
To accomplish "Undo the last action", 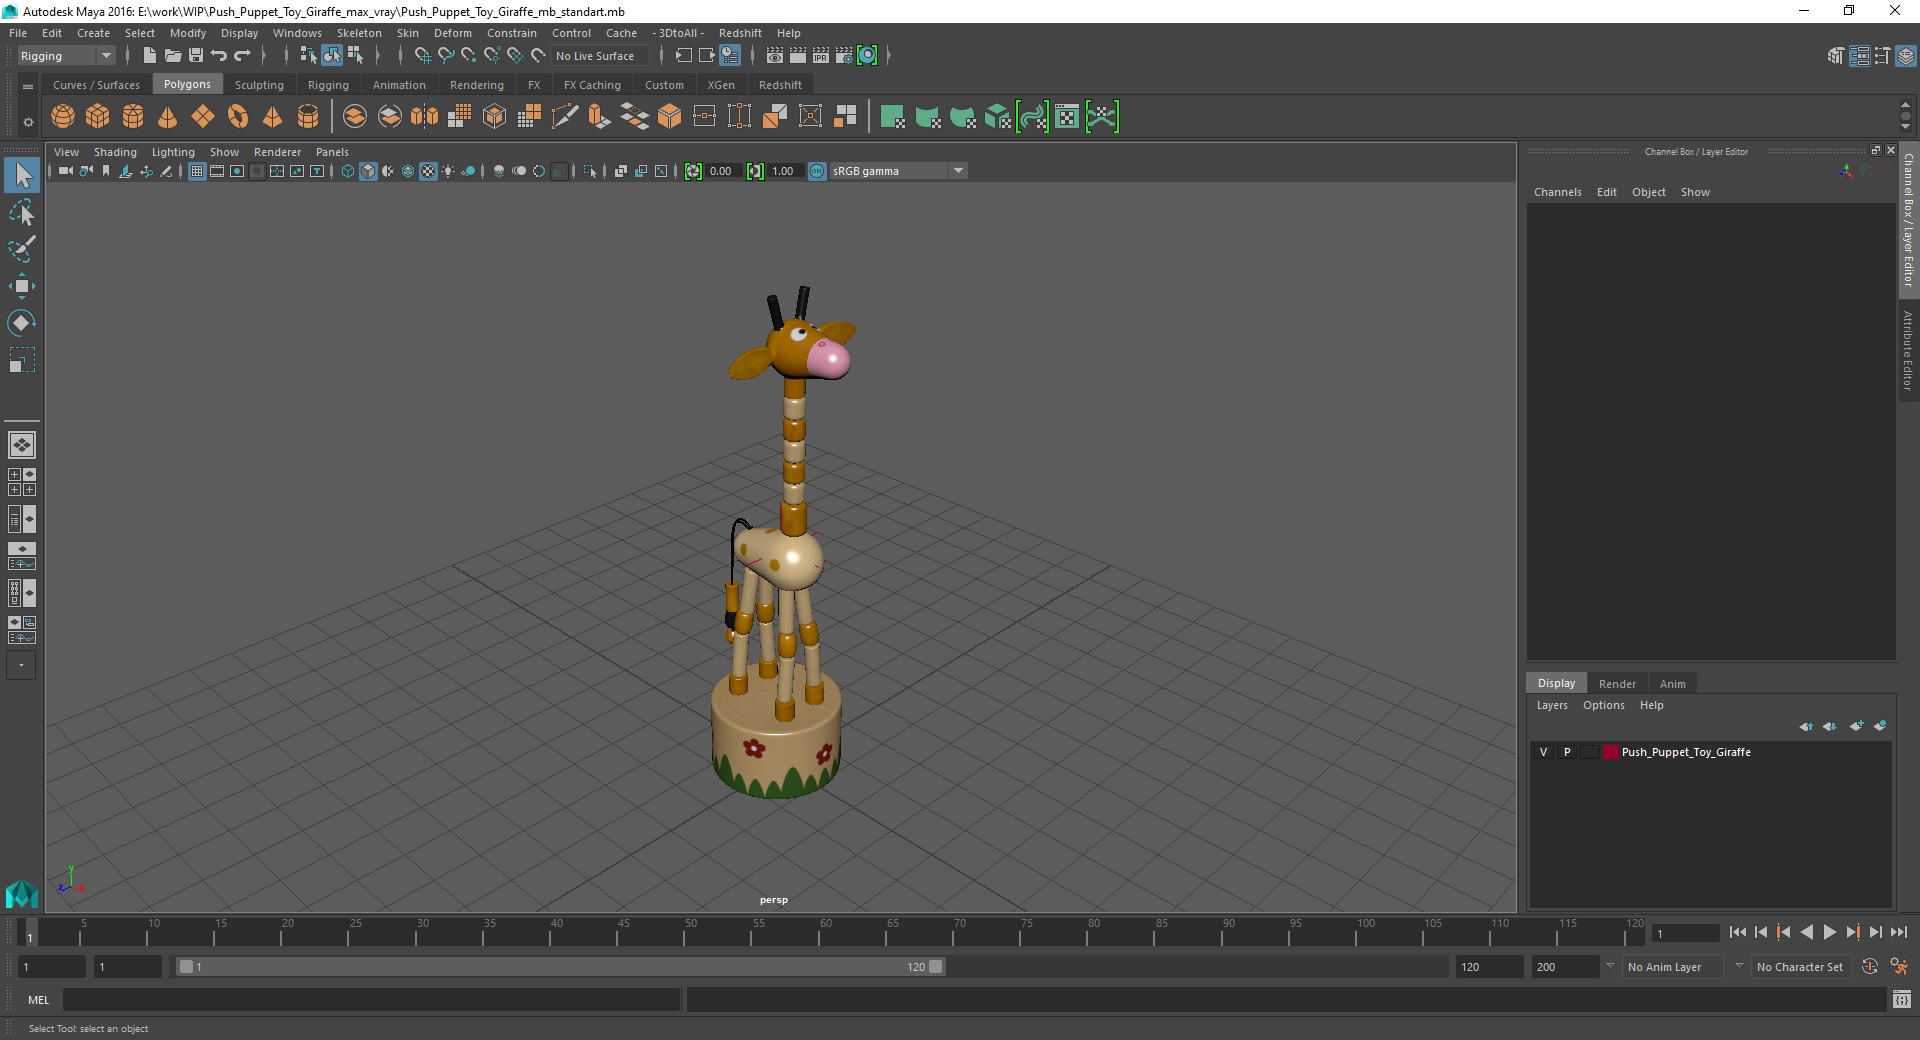I will (219, 56).
